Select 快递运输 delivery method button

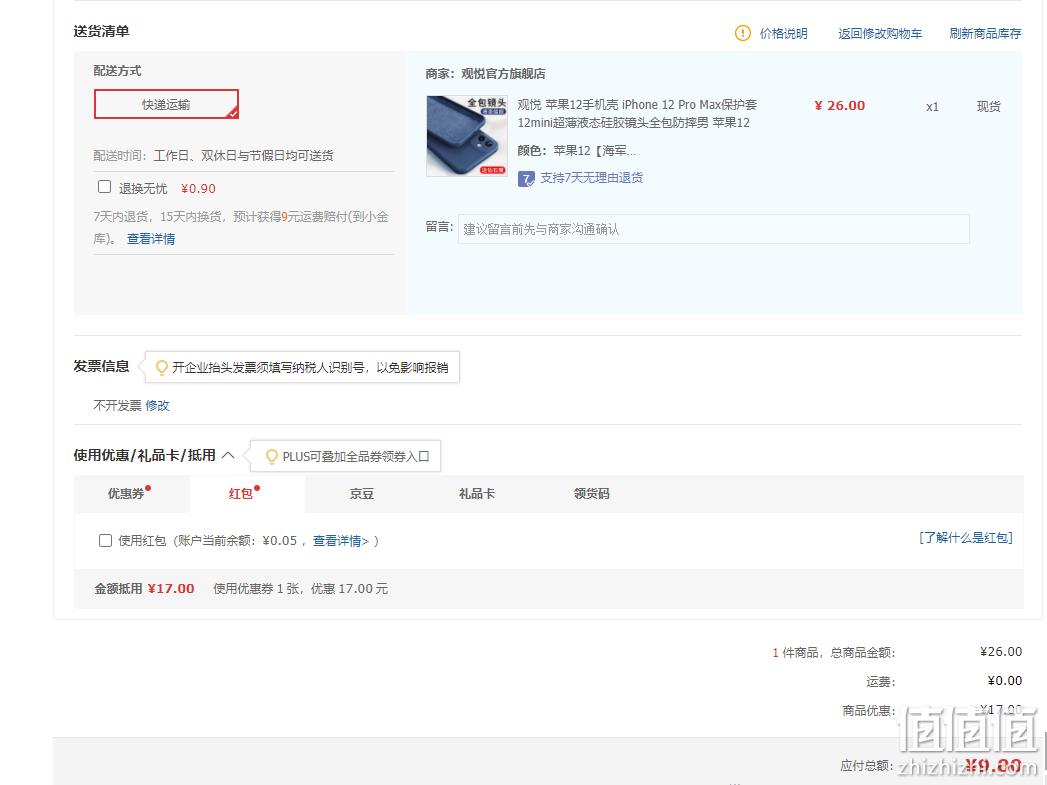click(166, 104)
